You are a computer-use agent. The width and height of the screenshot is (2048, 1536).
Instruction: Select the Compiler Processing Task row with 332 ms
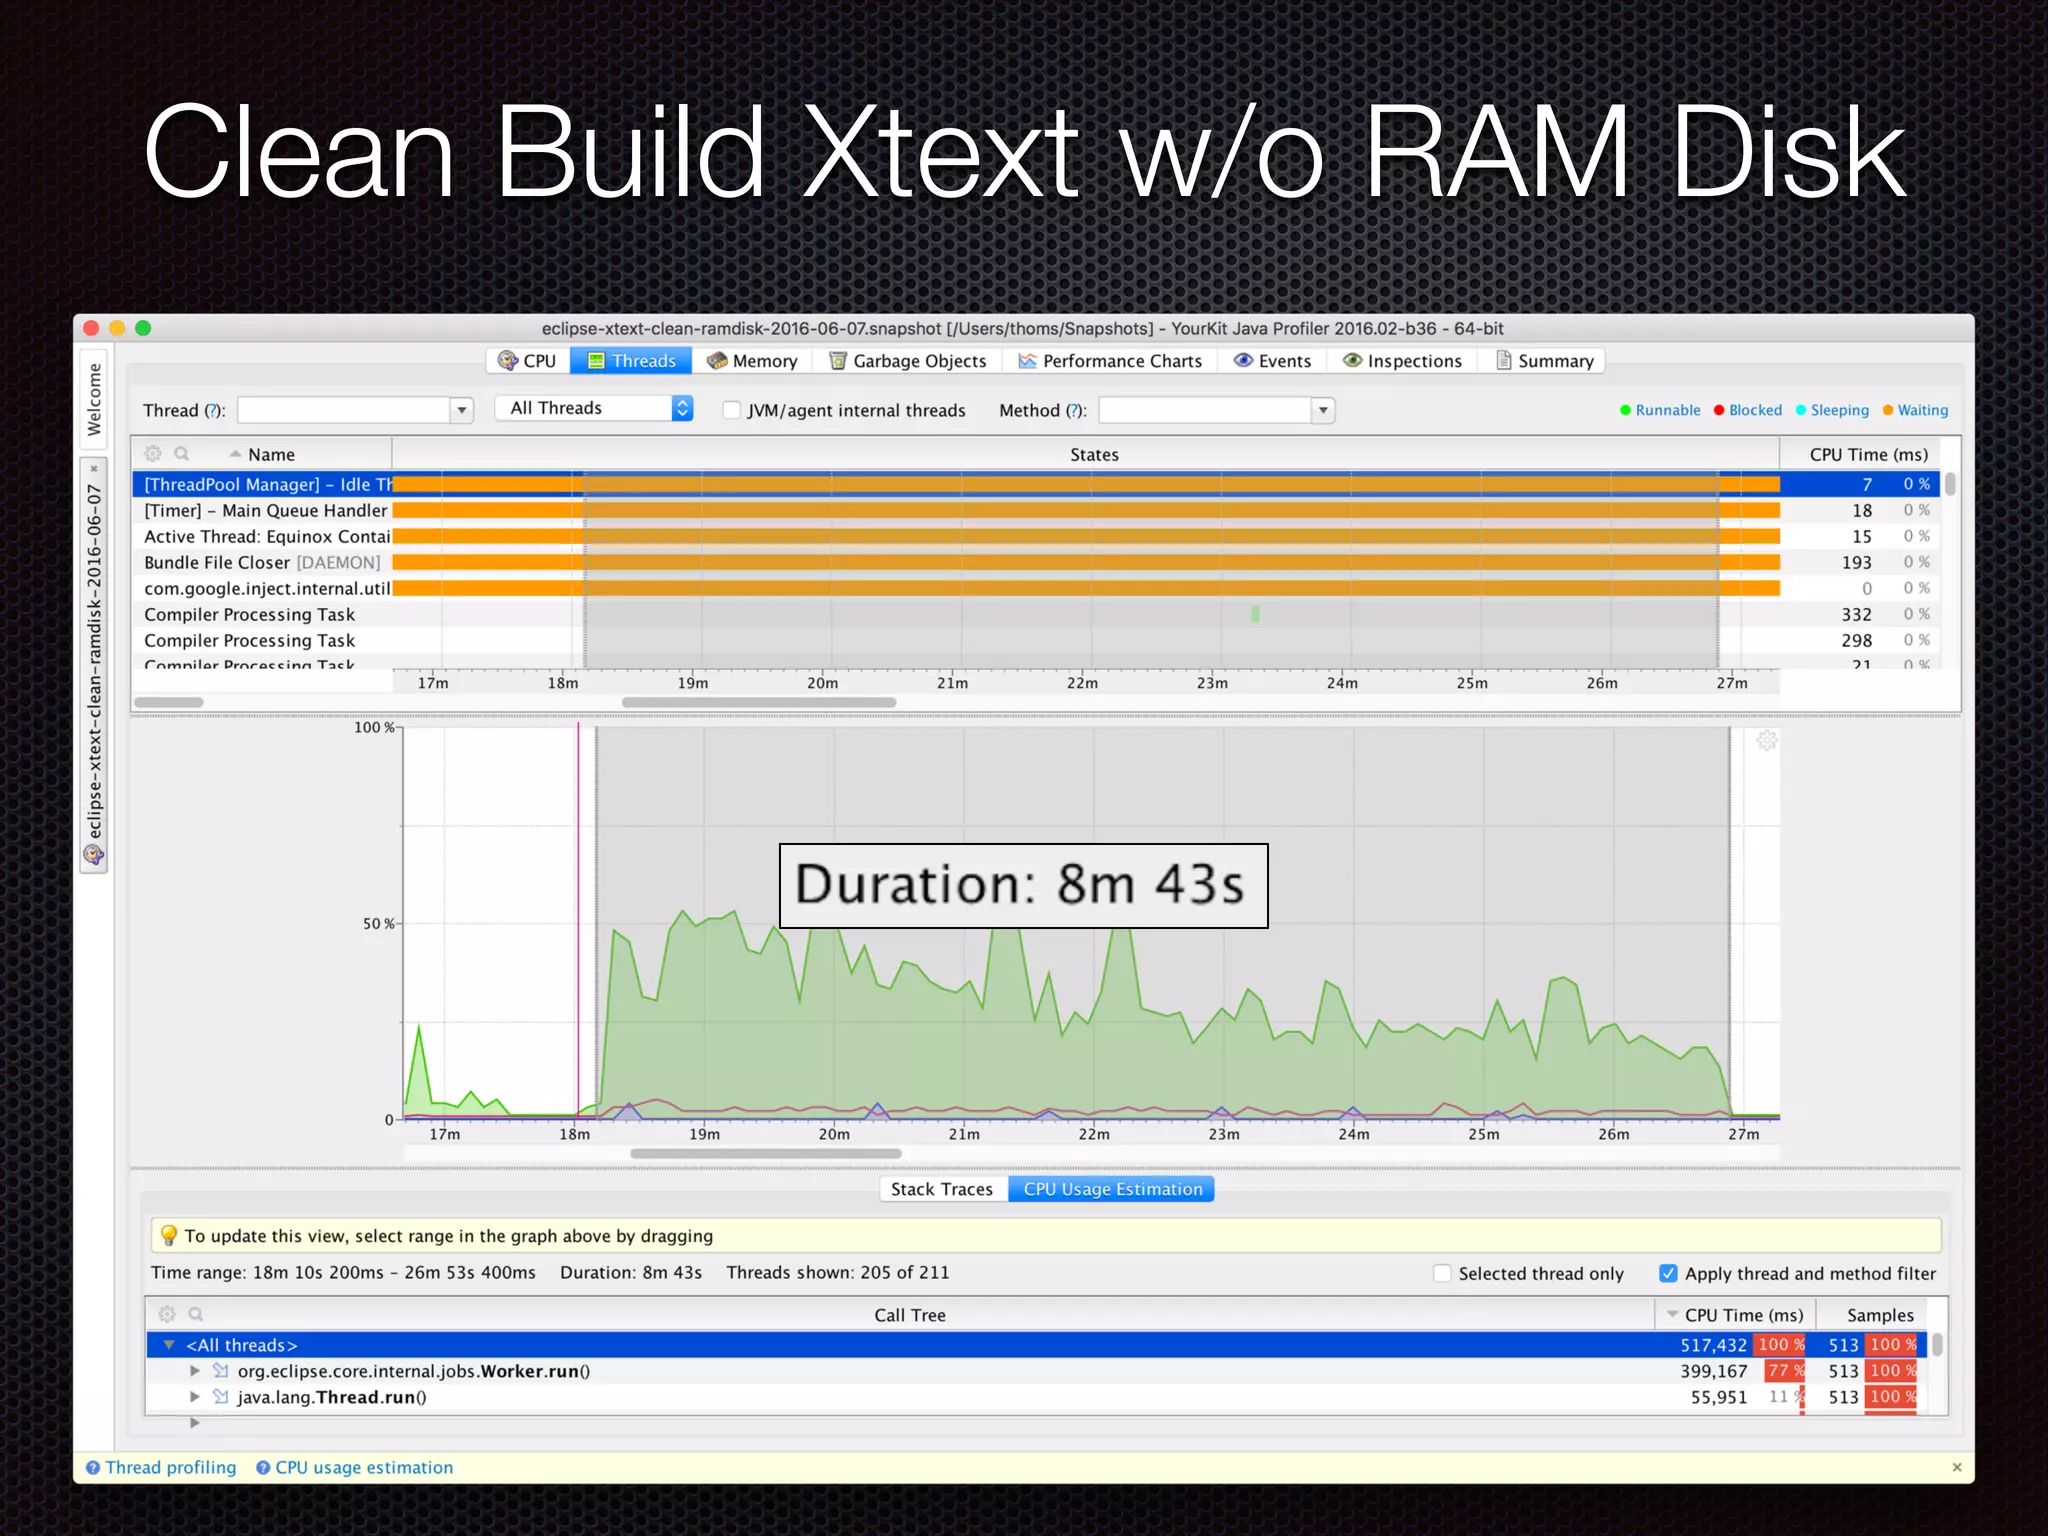pyautogui.click(x=1035, y=614)
